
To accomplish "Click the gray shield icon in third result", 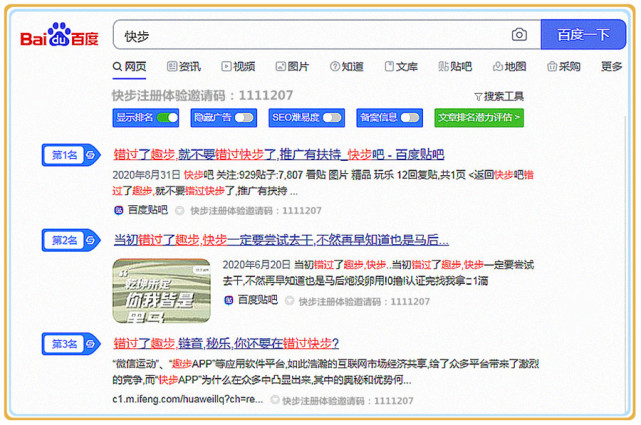I will click(x=275, y=400).
